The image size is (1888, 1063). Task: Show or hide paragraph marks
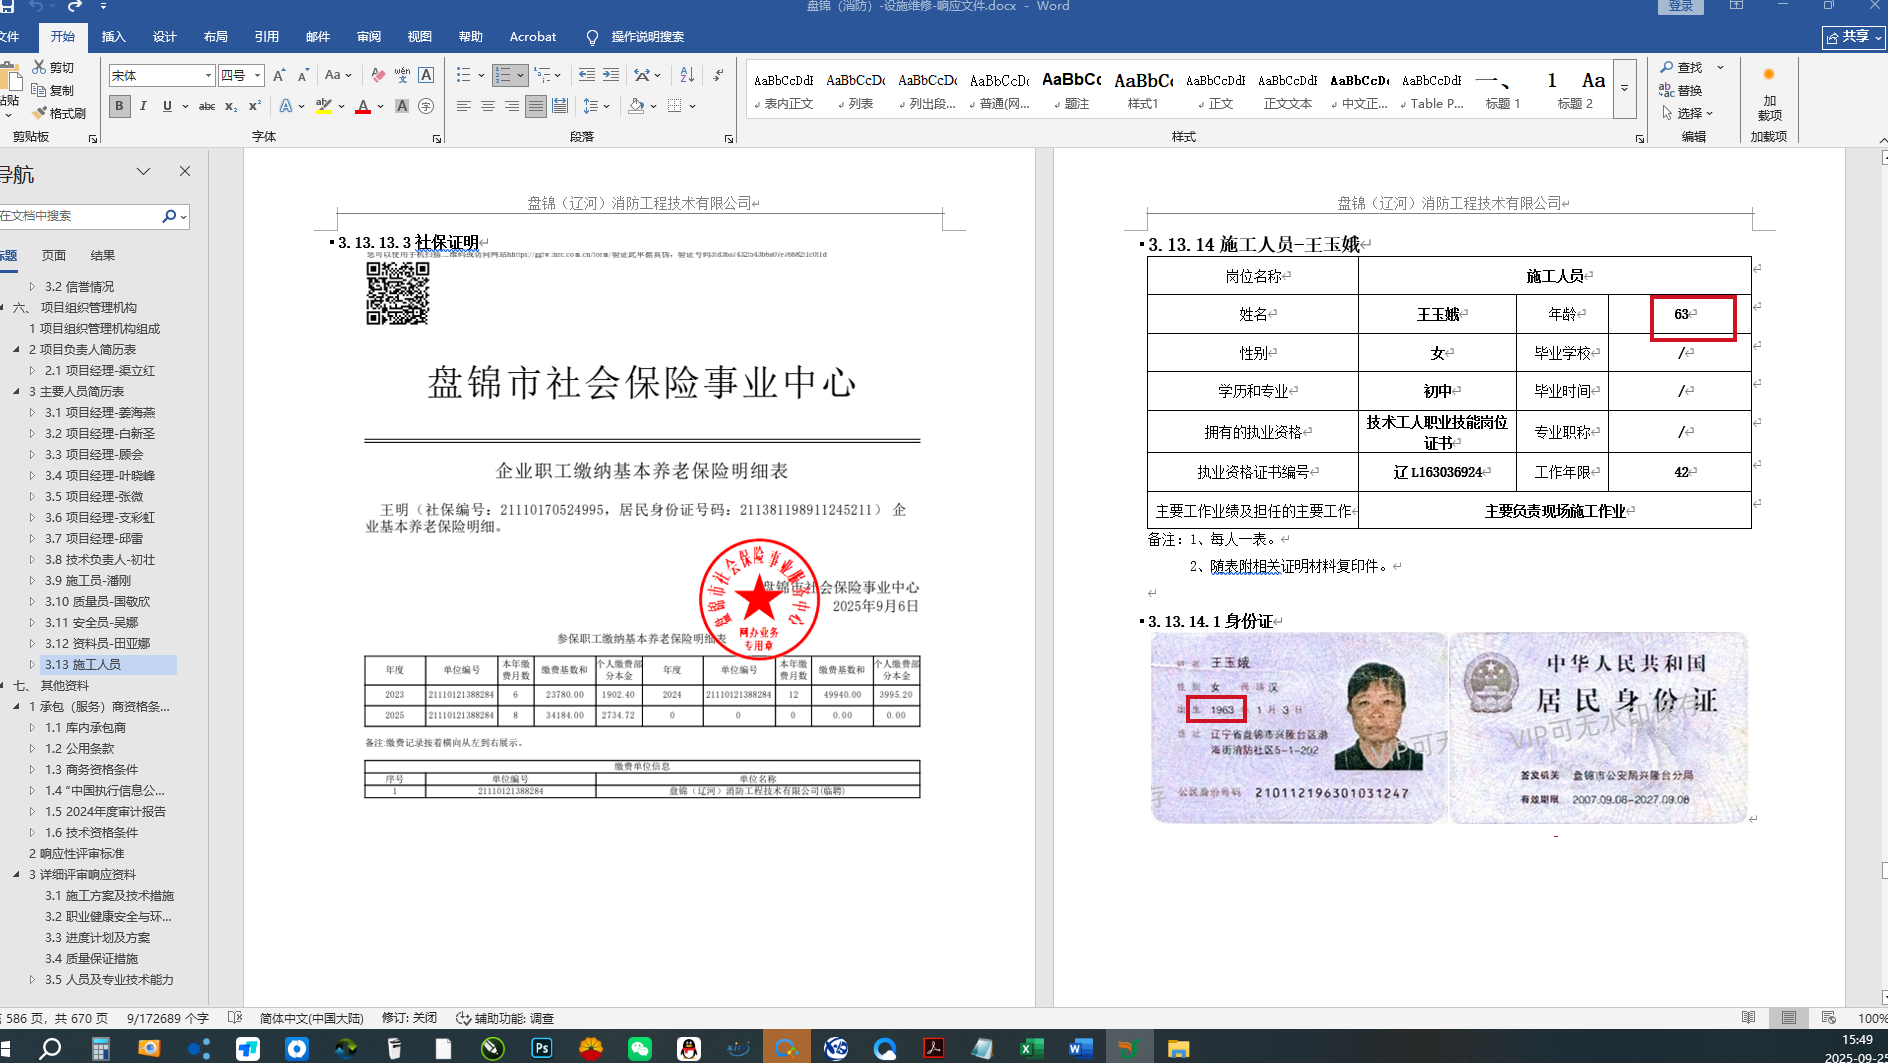click(718, 75)
